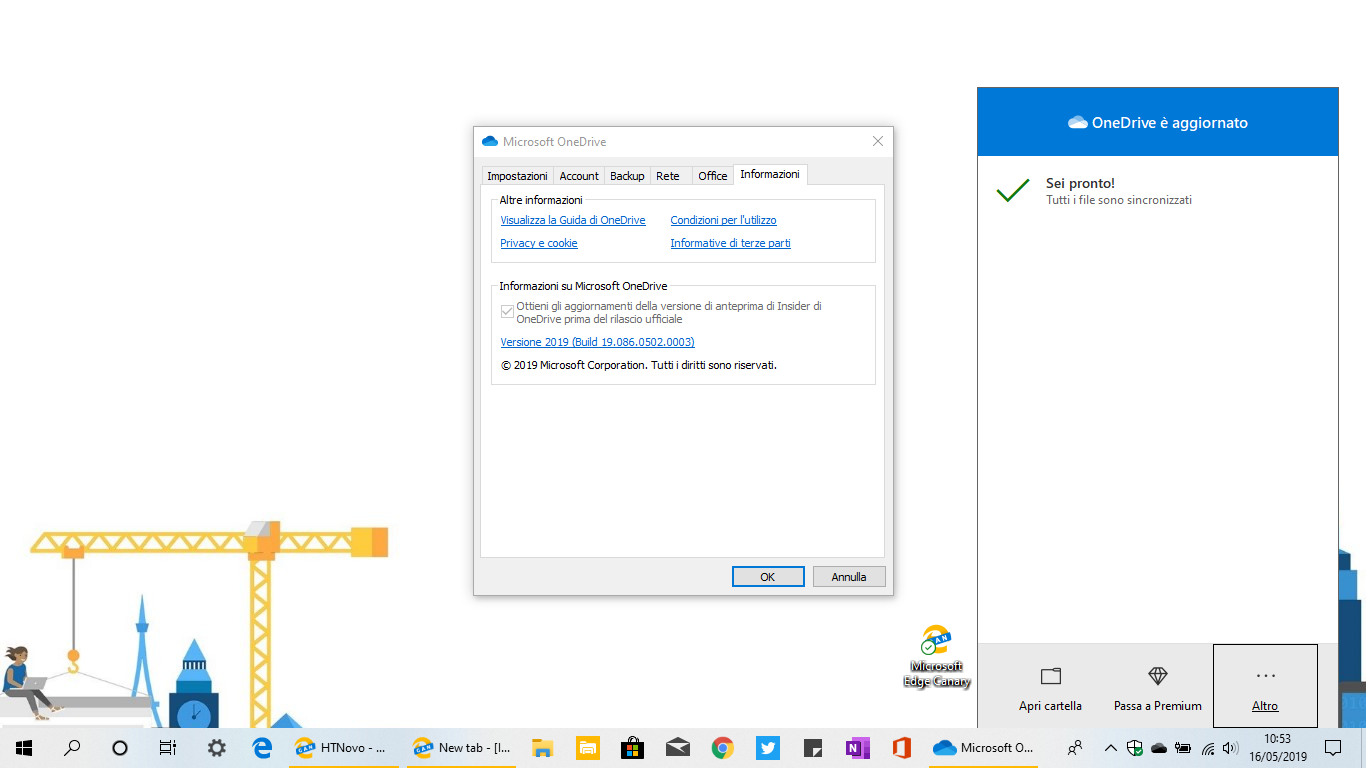Image resolution: width=1366 pixels, height=768 pixels.
Task: Open the yellow Files app taskbar icon
Action: (588, 747)
